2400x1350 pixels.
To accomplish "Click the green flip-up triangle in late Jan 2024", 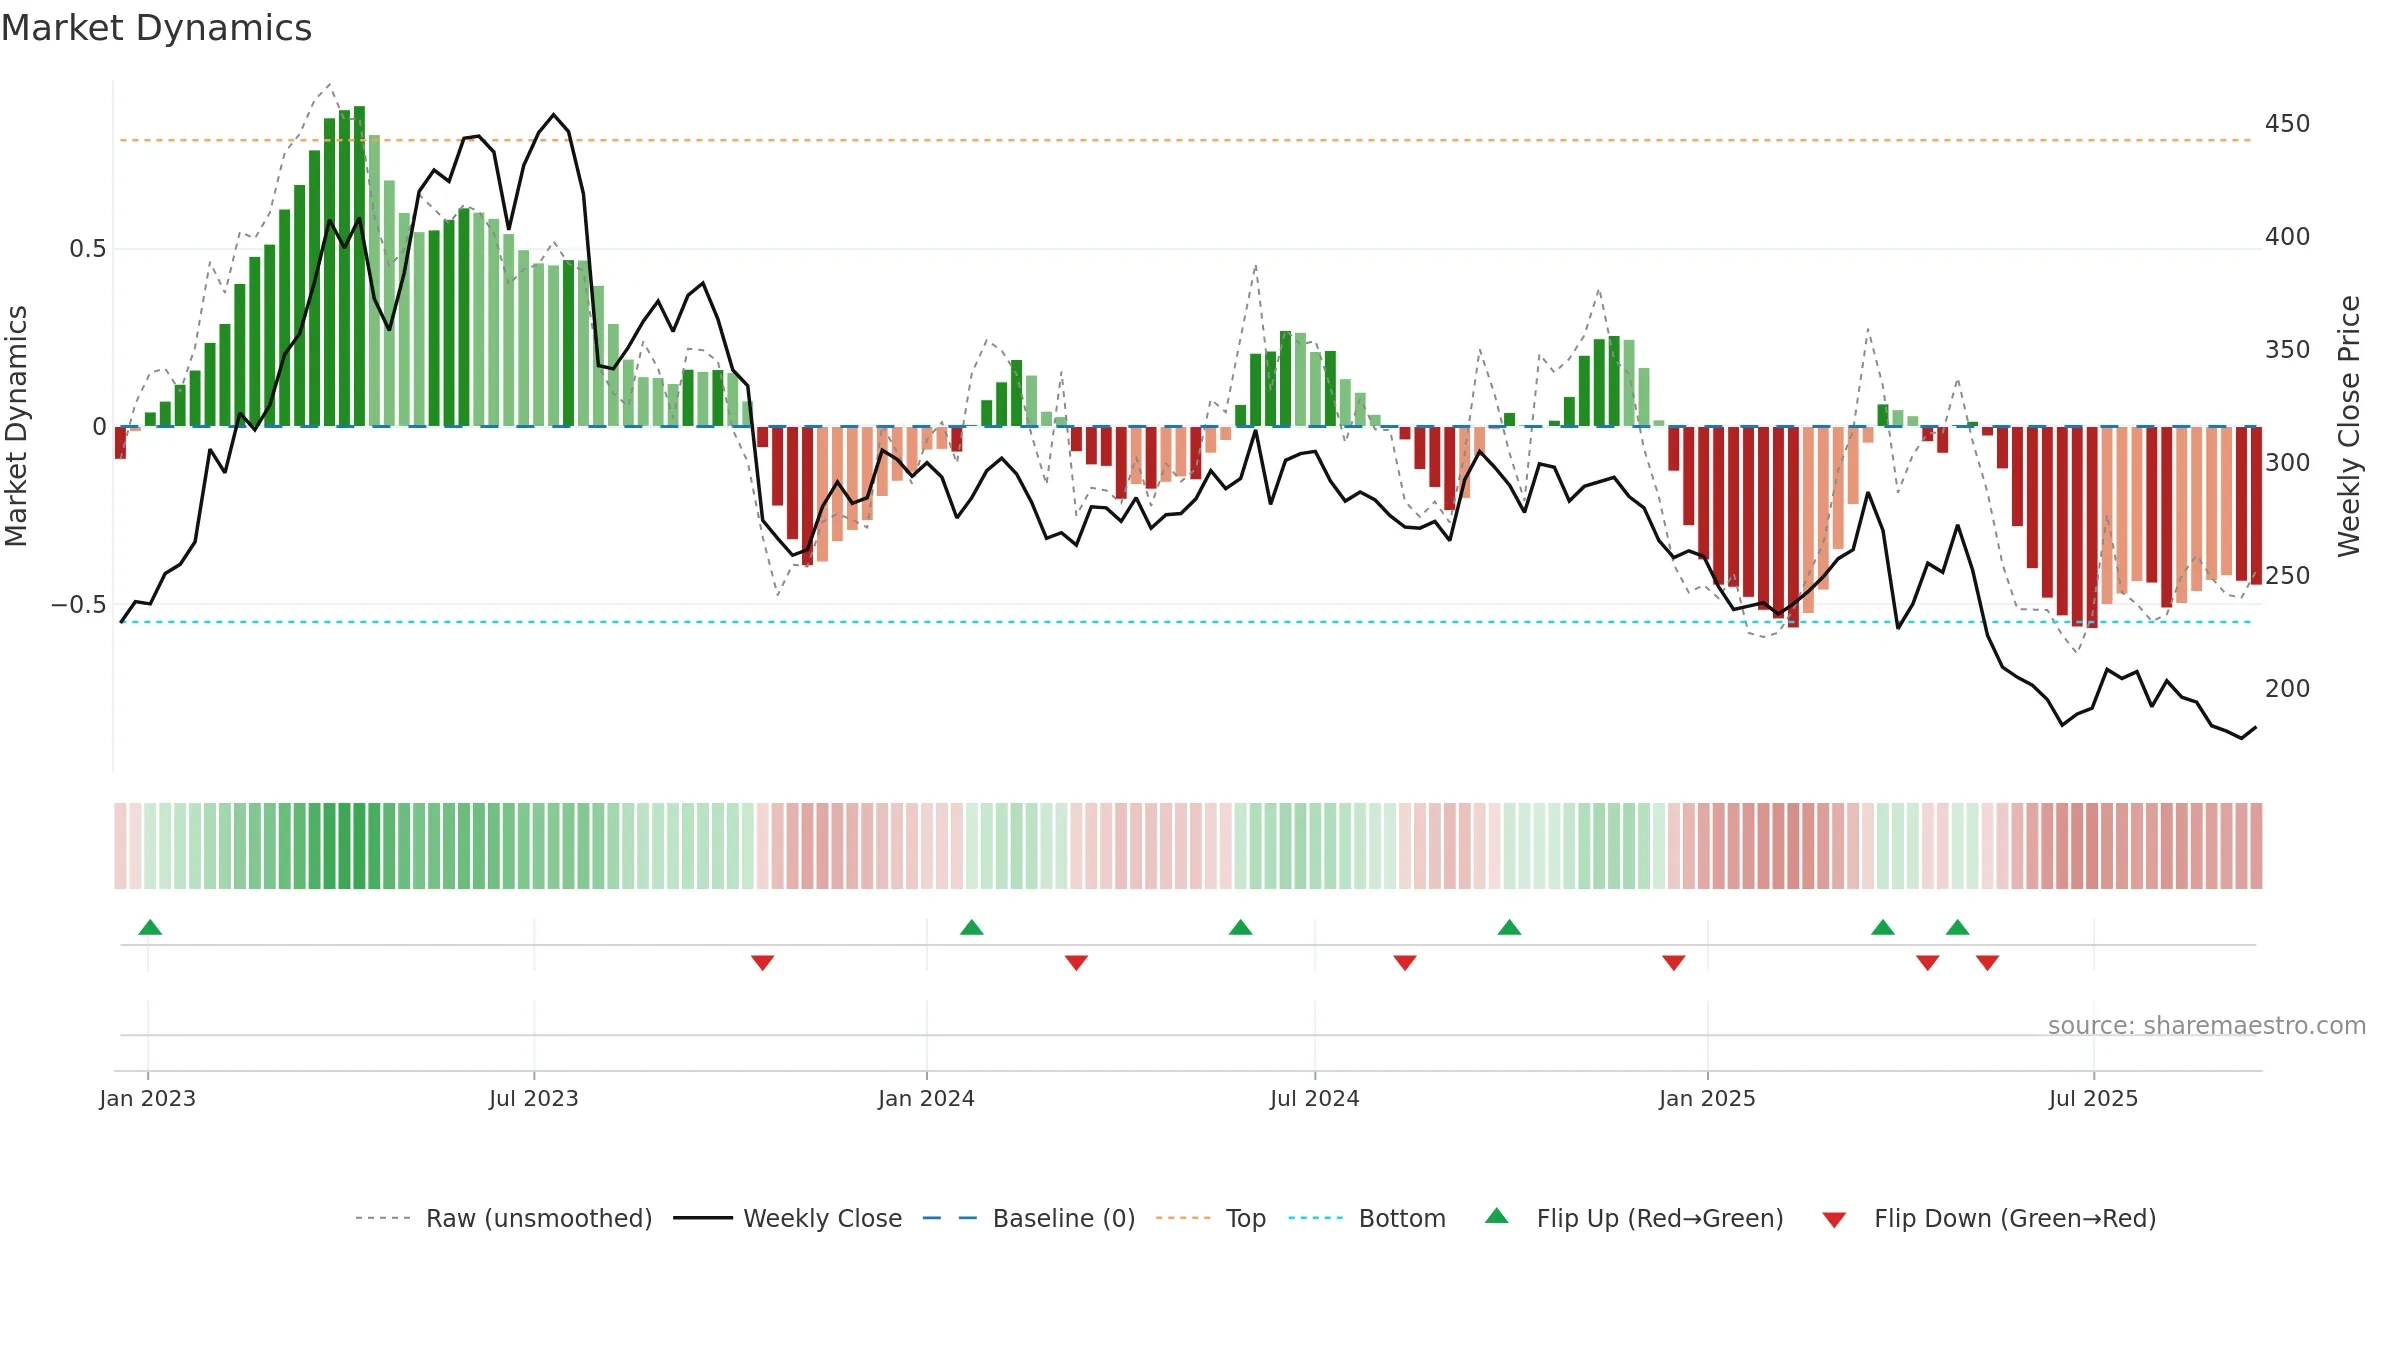I will (972, 927).
